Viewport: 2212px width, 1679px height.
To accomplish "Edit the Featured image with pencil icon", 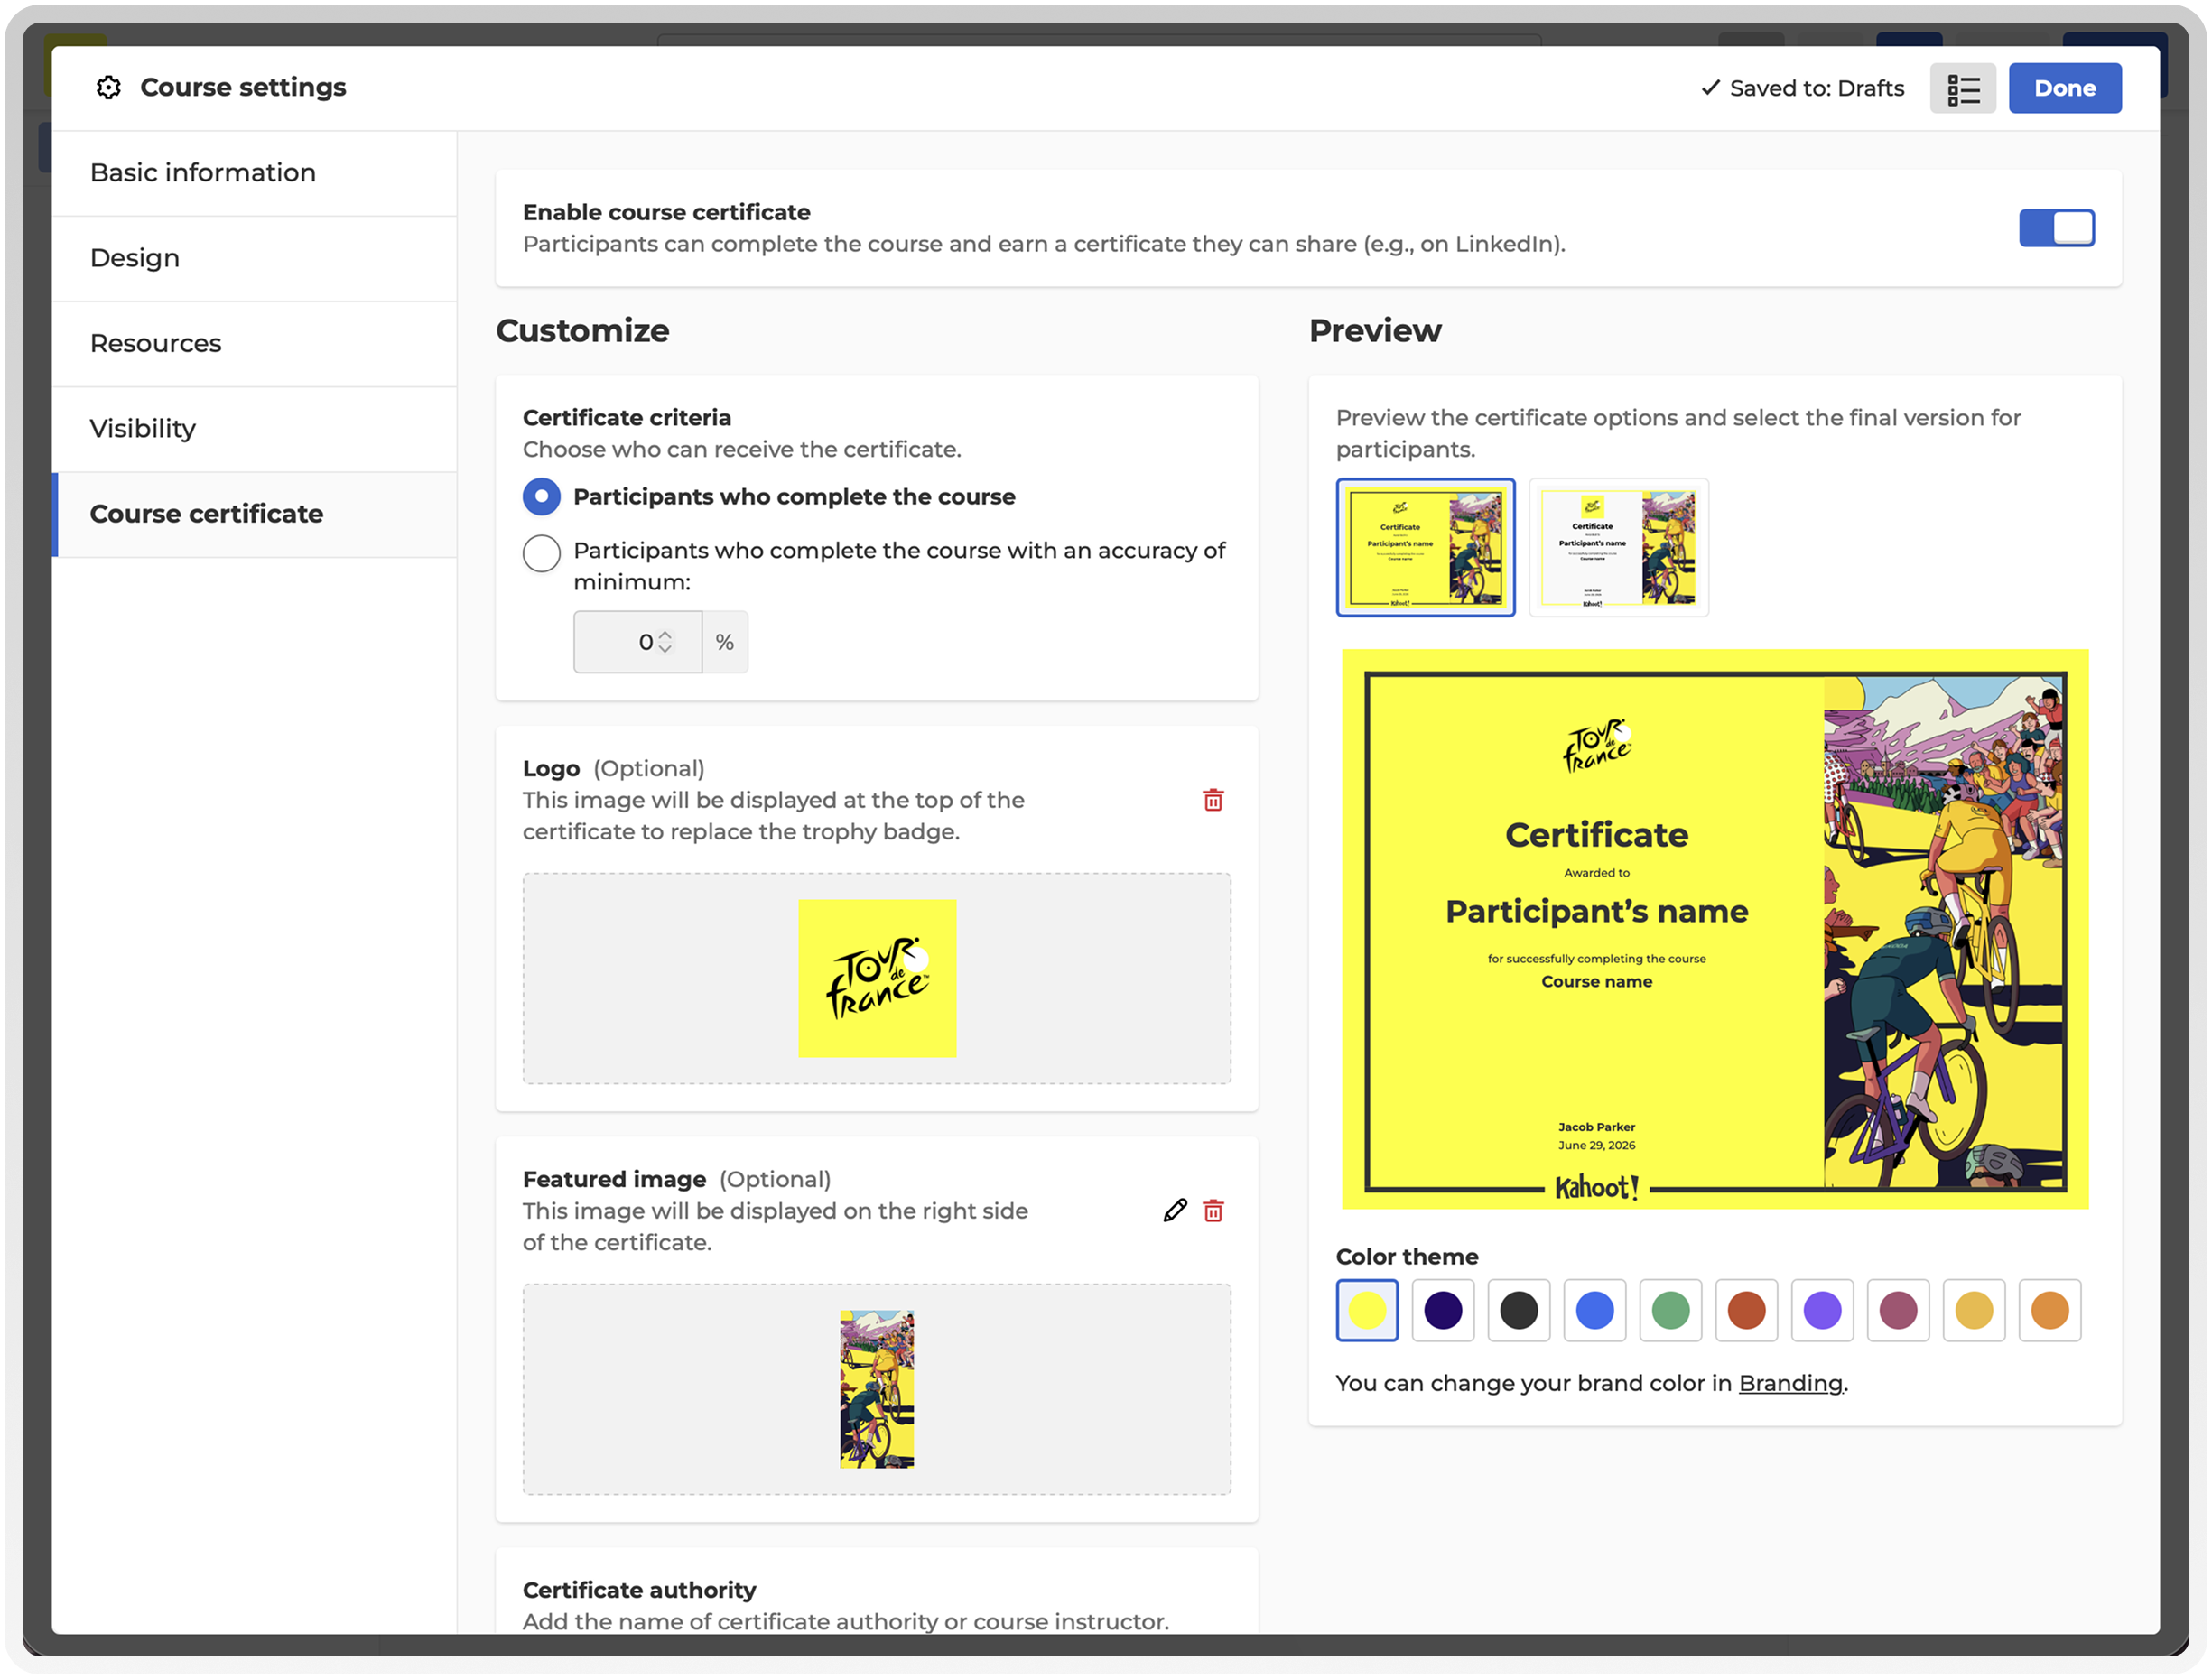I will pos(1175,1211).
